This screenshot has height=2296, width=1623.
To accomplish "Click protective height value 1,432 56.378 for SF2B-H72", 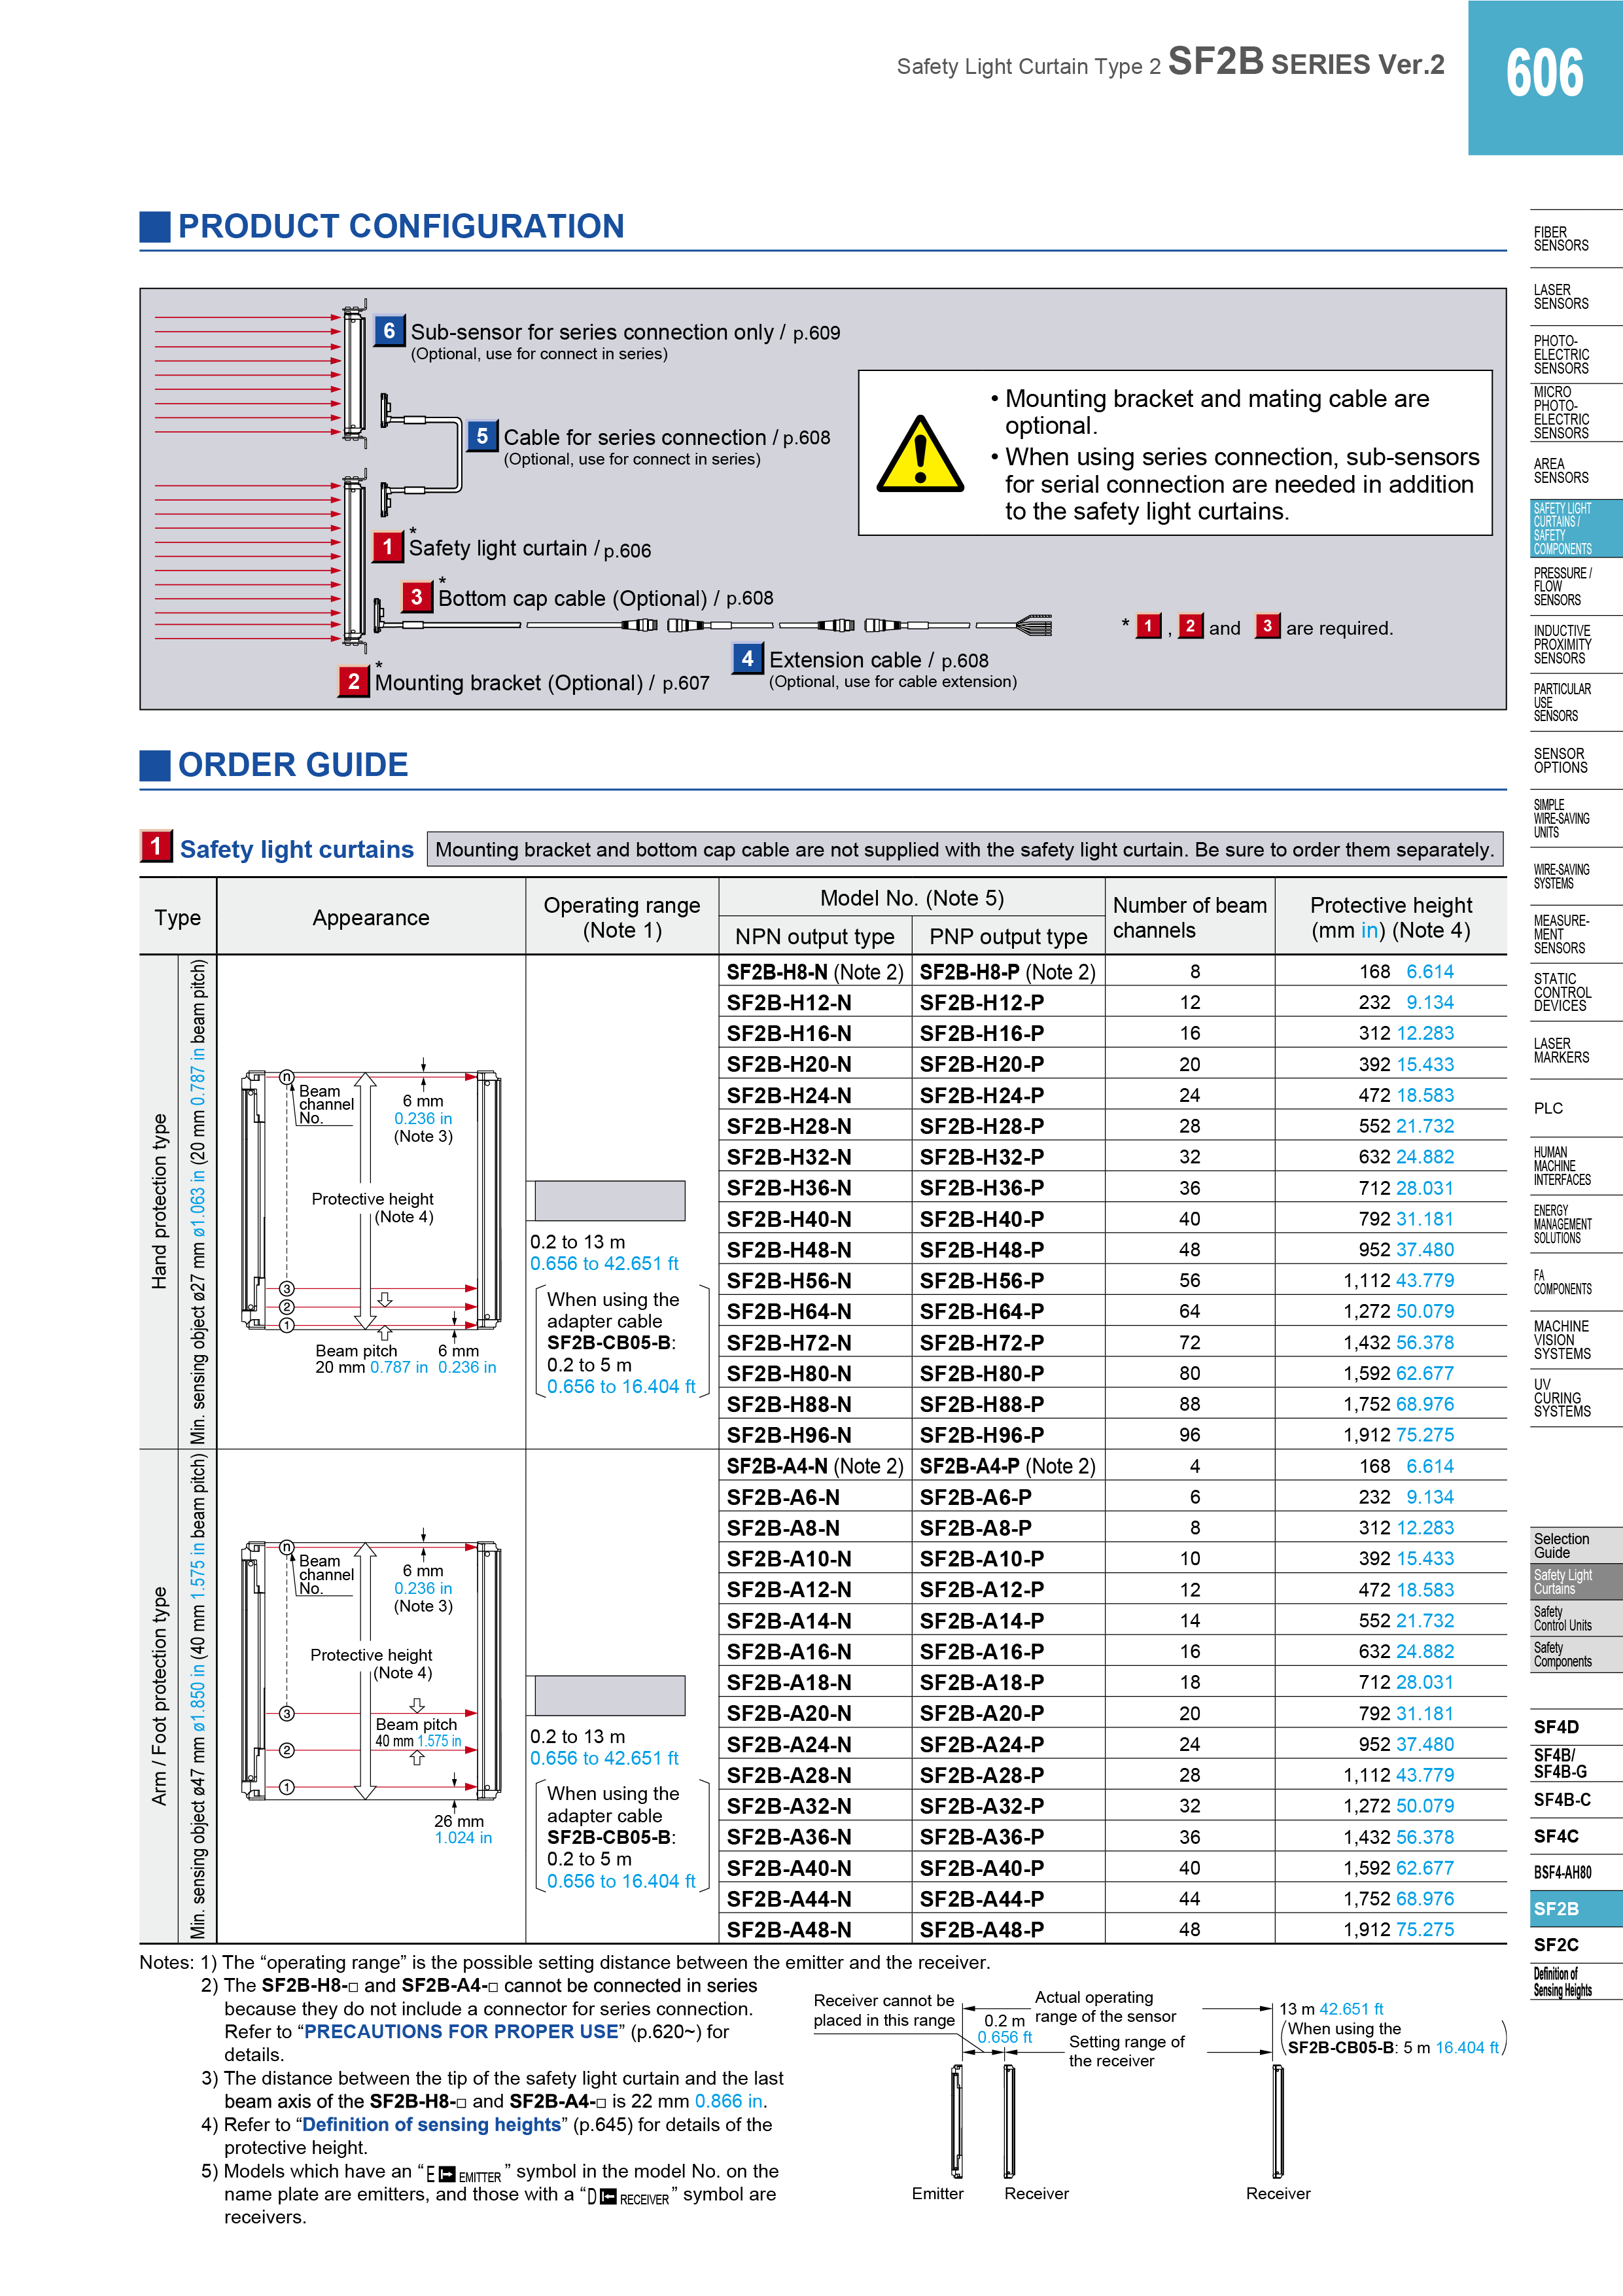I will [x=1398, y=1342].
